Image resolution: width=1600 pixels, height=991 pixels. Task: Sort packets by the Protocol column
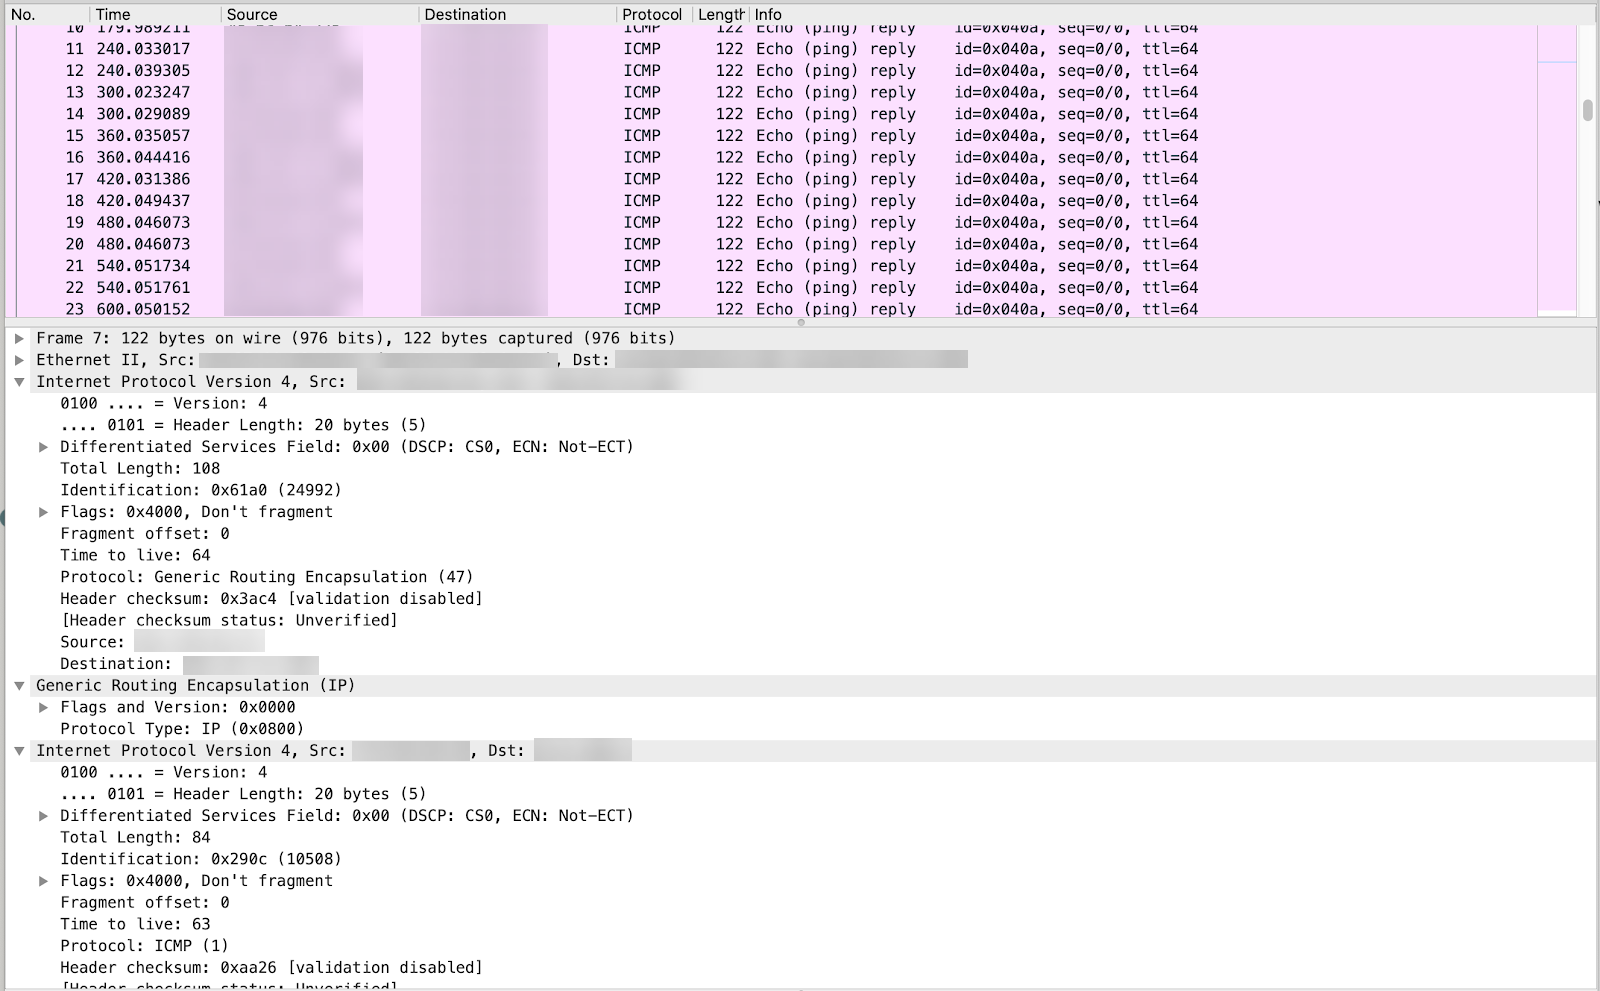tap(651, 14)
